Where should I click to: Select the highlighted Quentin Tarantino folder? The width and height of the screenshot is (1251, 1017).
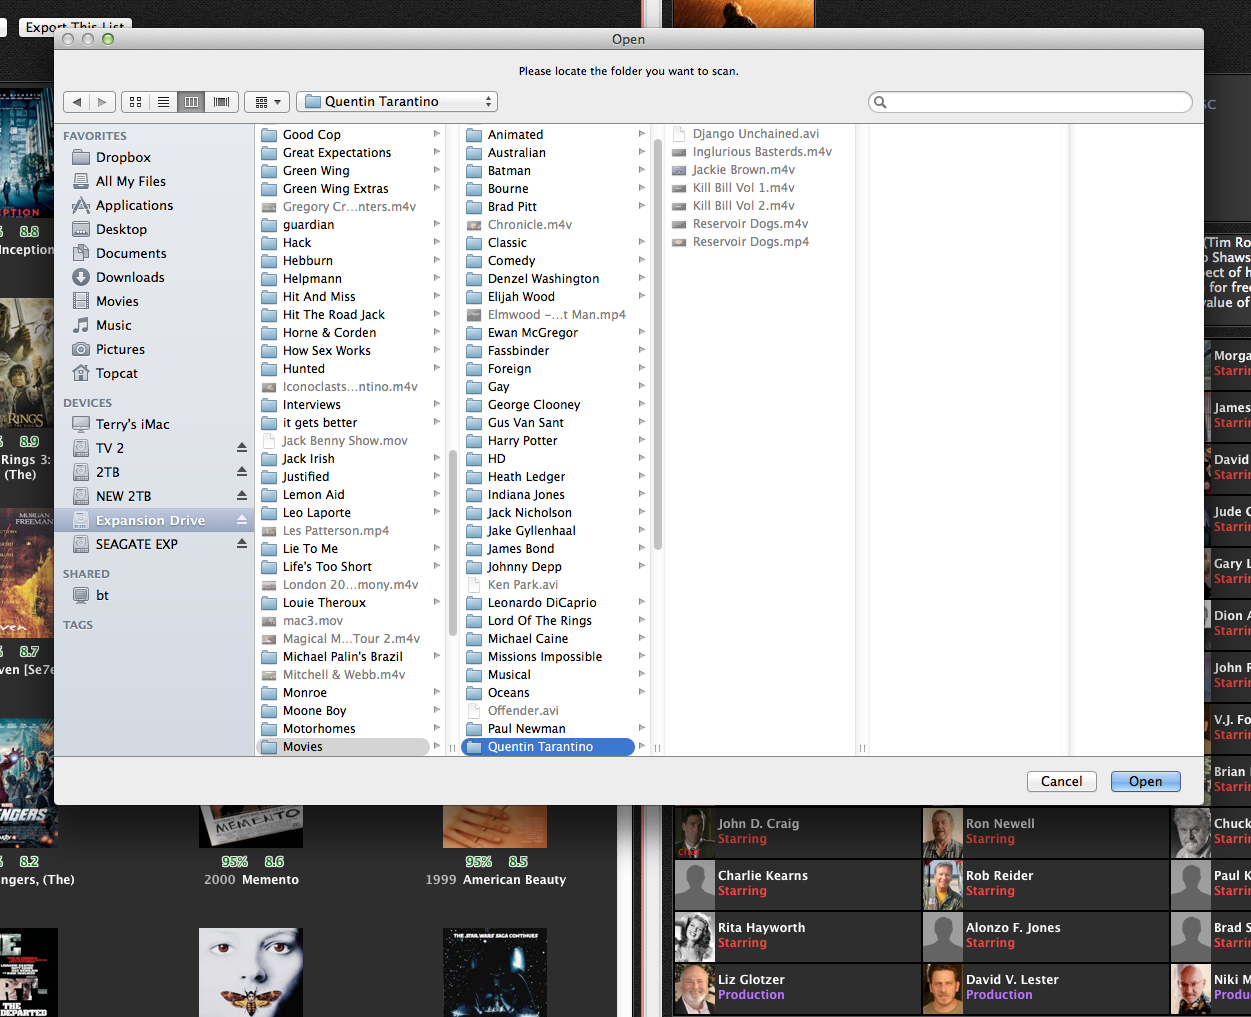[x=549, y=747]
